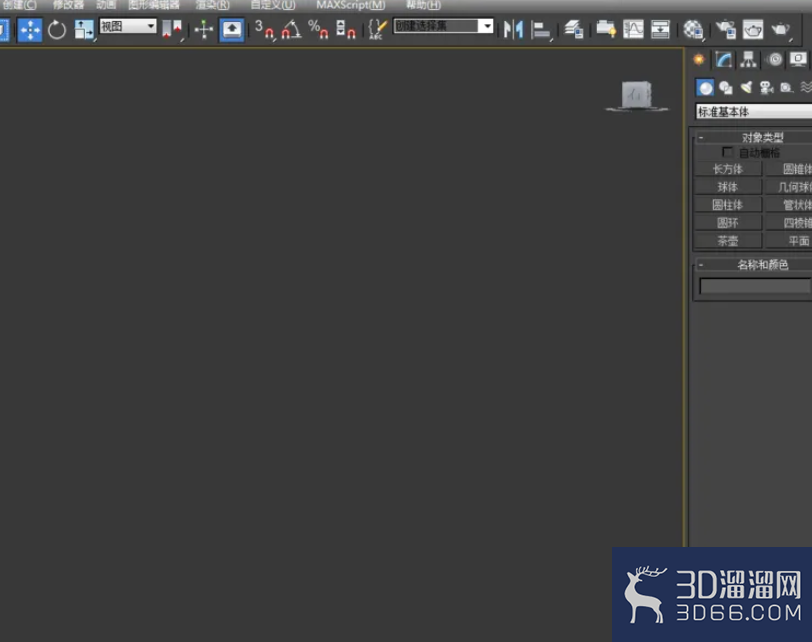Open the 图形编辑器 menu
812x642 pixels.
(154, 5)
